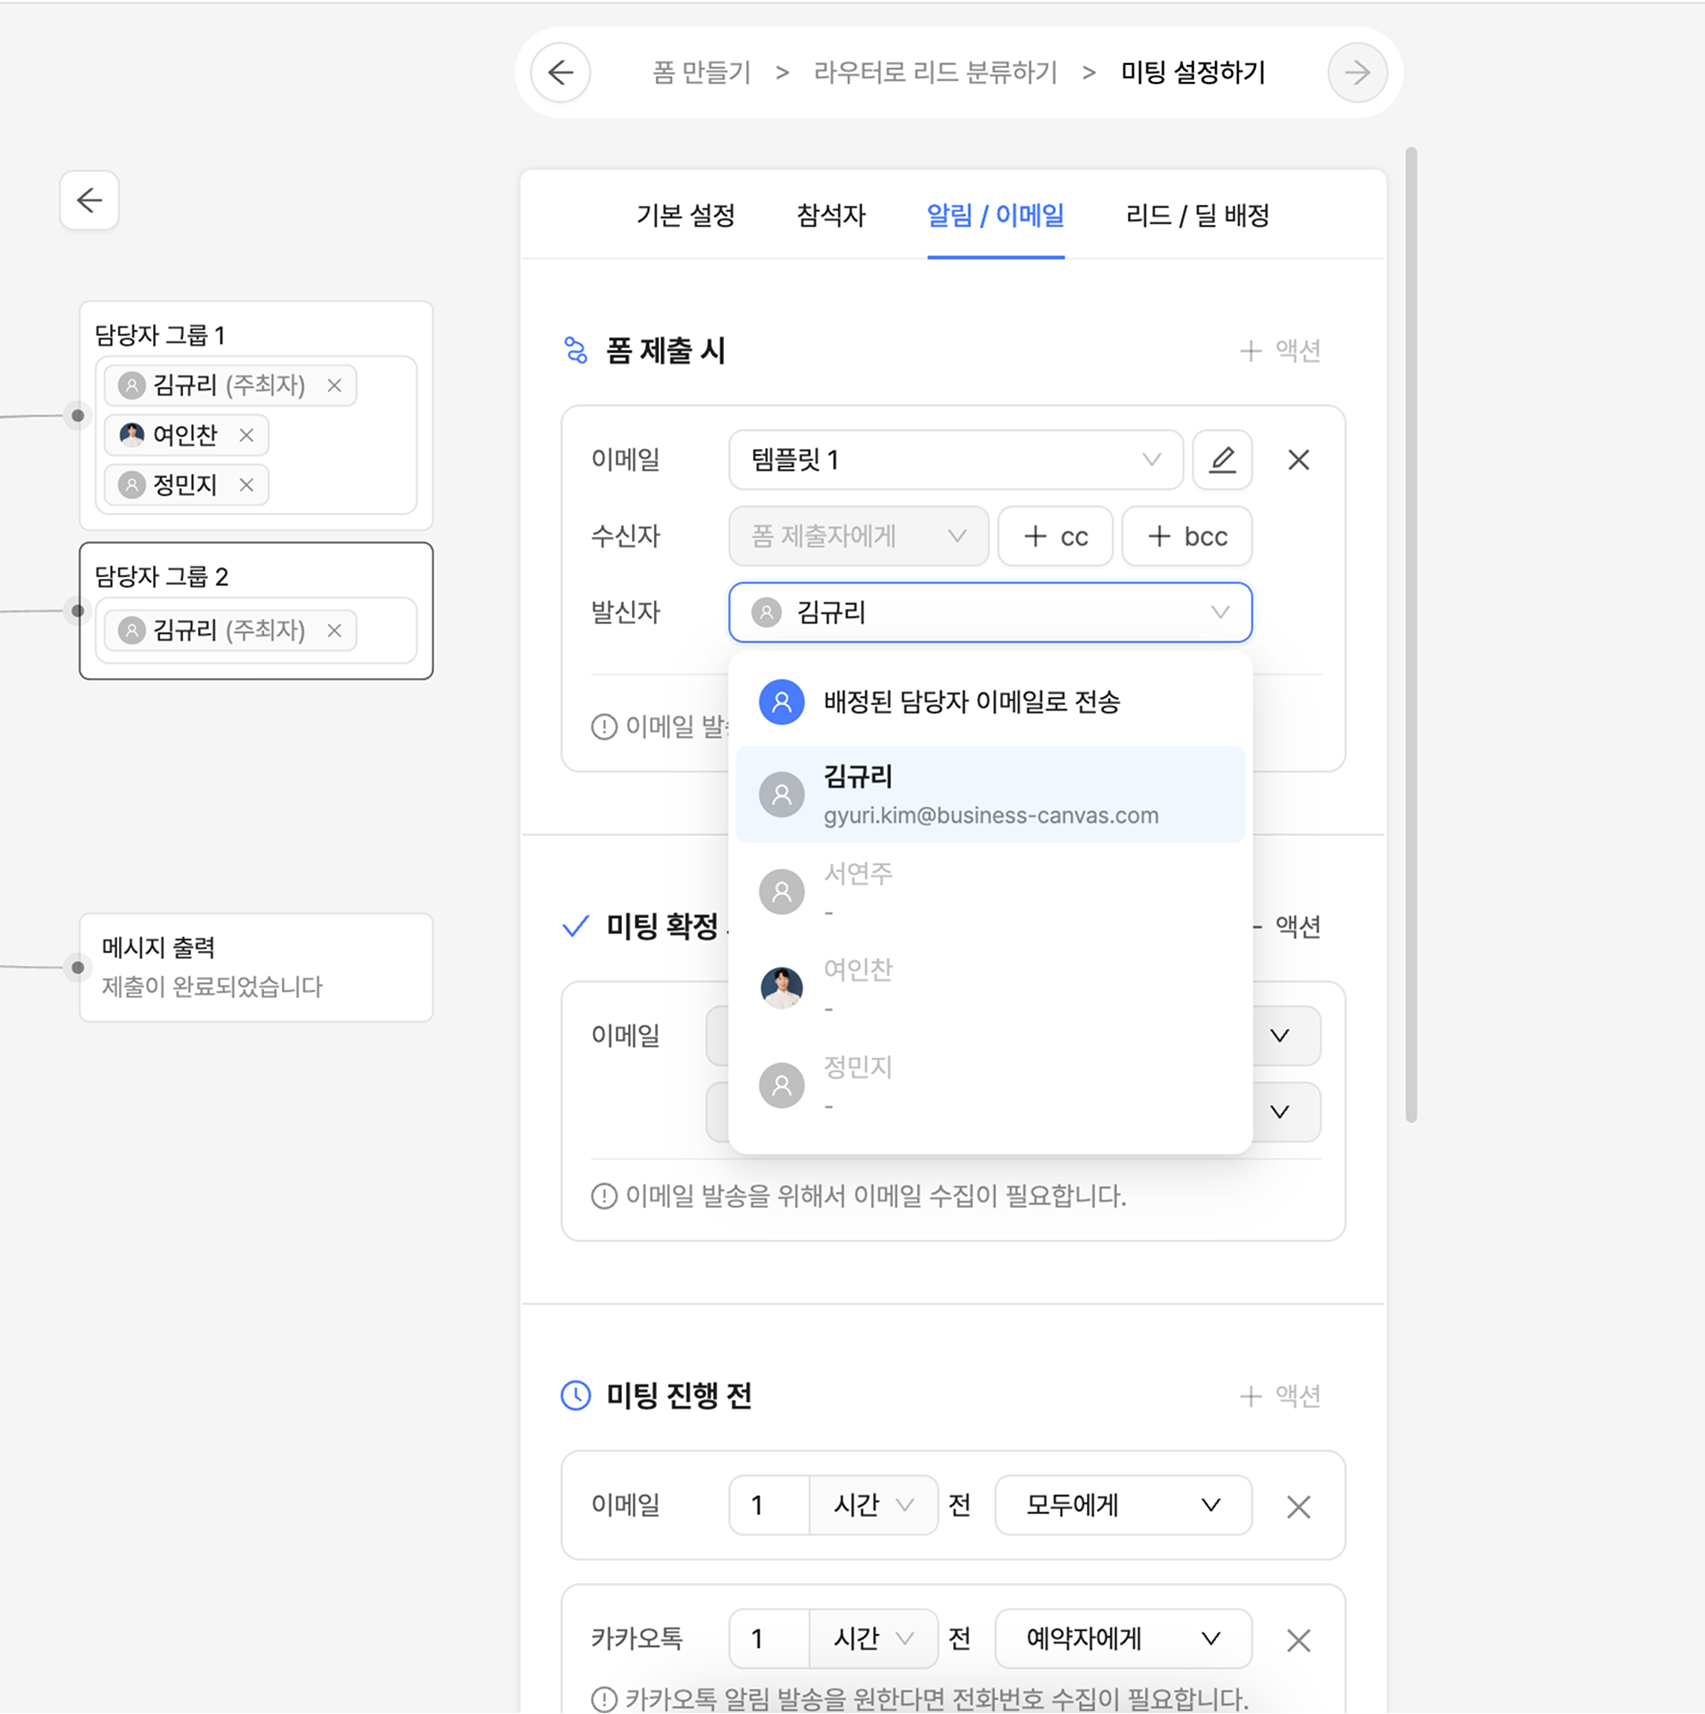
Task: Click the number field in the 카카오톡 reminder row
Action: 769,1639
